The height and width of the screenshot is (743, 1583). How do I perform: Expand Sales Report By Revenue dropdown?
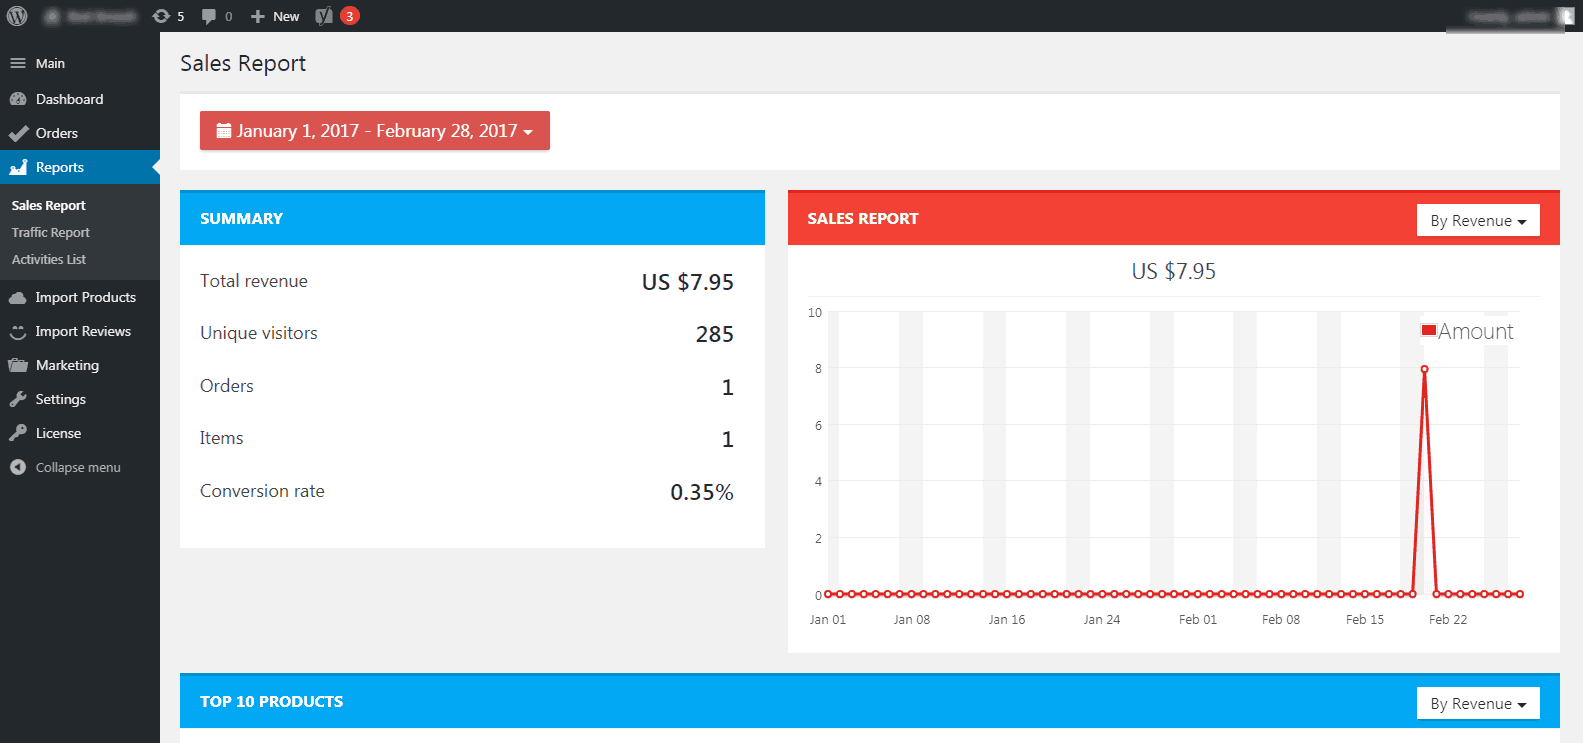[1477, 221]
